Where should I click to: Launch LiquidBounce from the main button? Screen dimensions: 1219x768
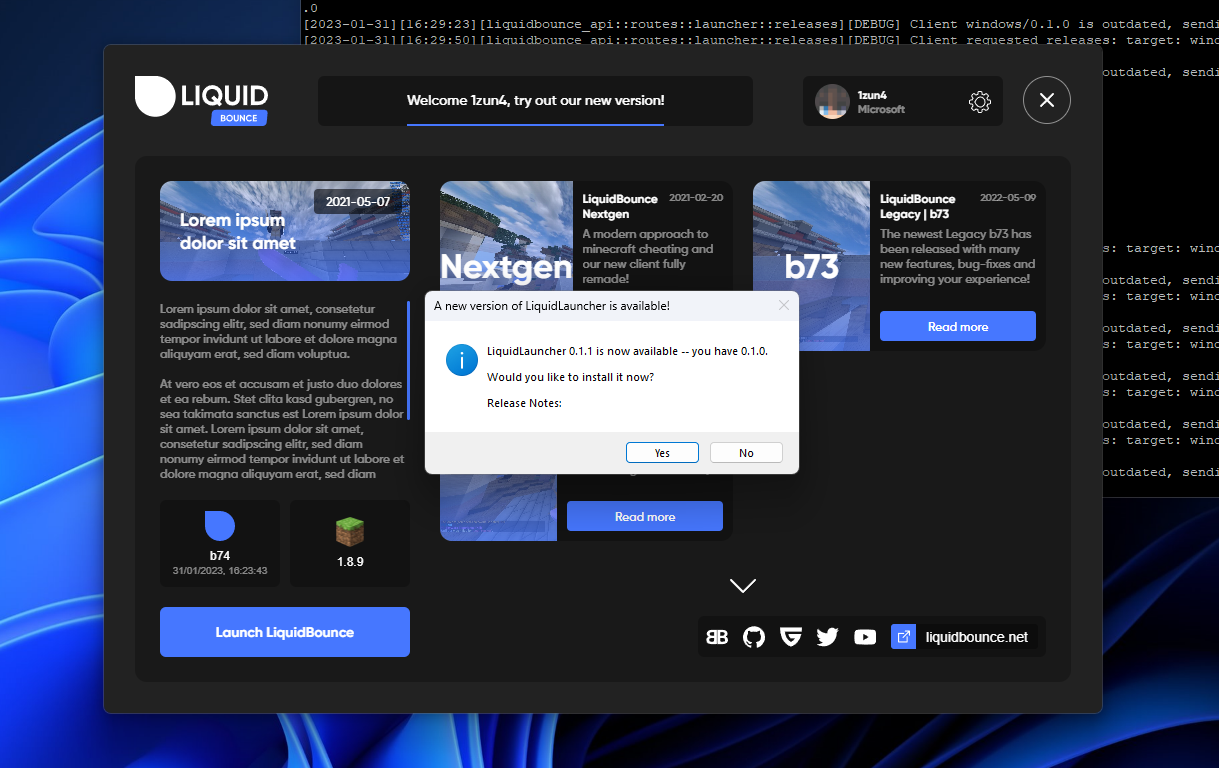[284, 632]
